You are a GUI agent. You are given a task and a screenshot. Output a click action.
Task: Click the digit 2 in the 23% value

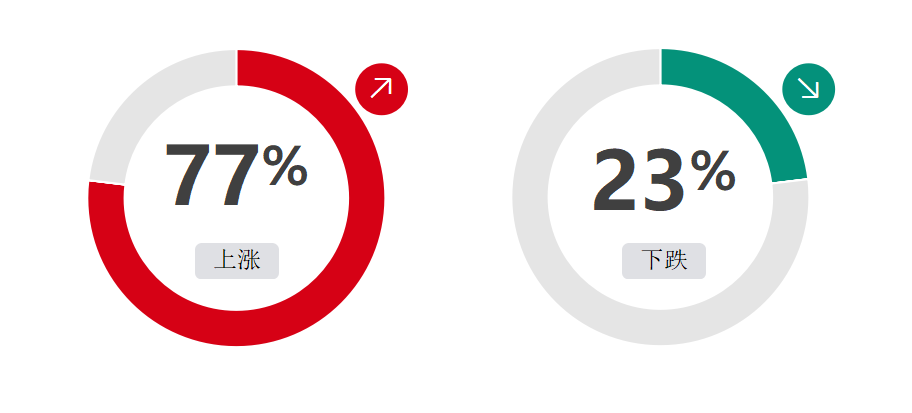click(x=615, y=180)
